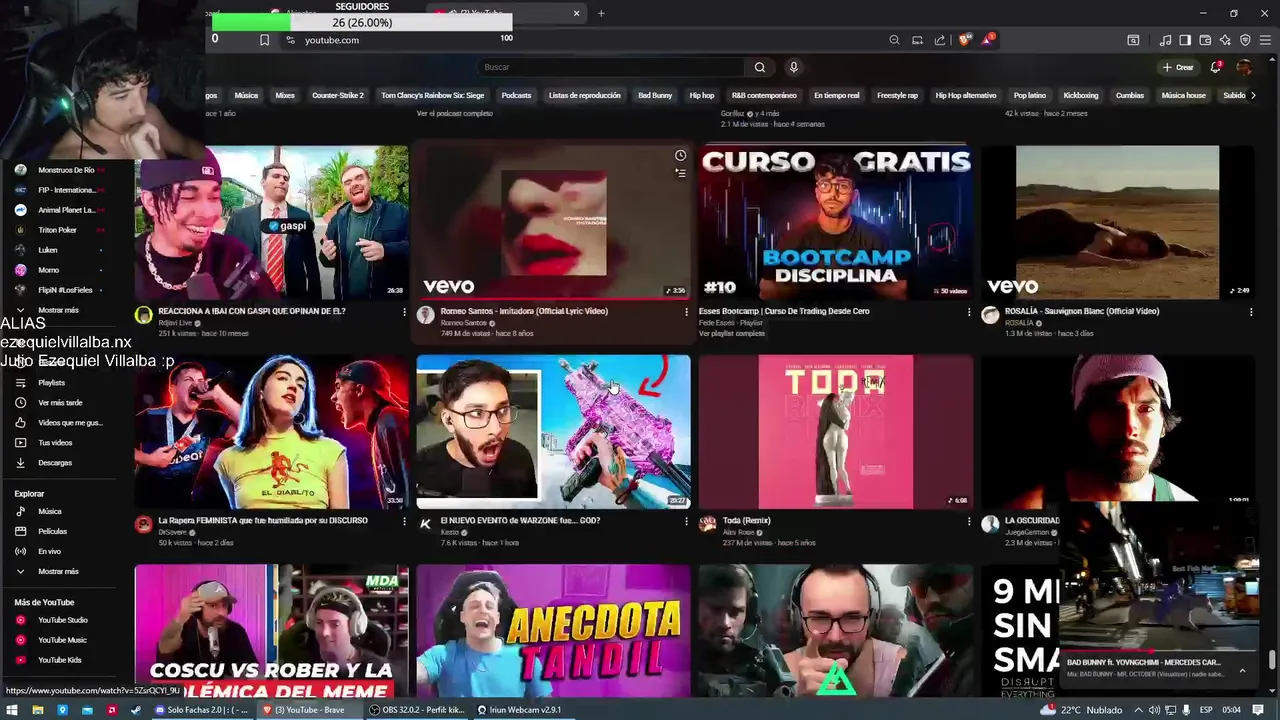Bookmark this page icon
This screenshot has width=1280, height=720.
click(x=264, y=40)
